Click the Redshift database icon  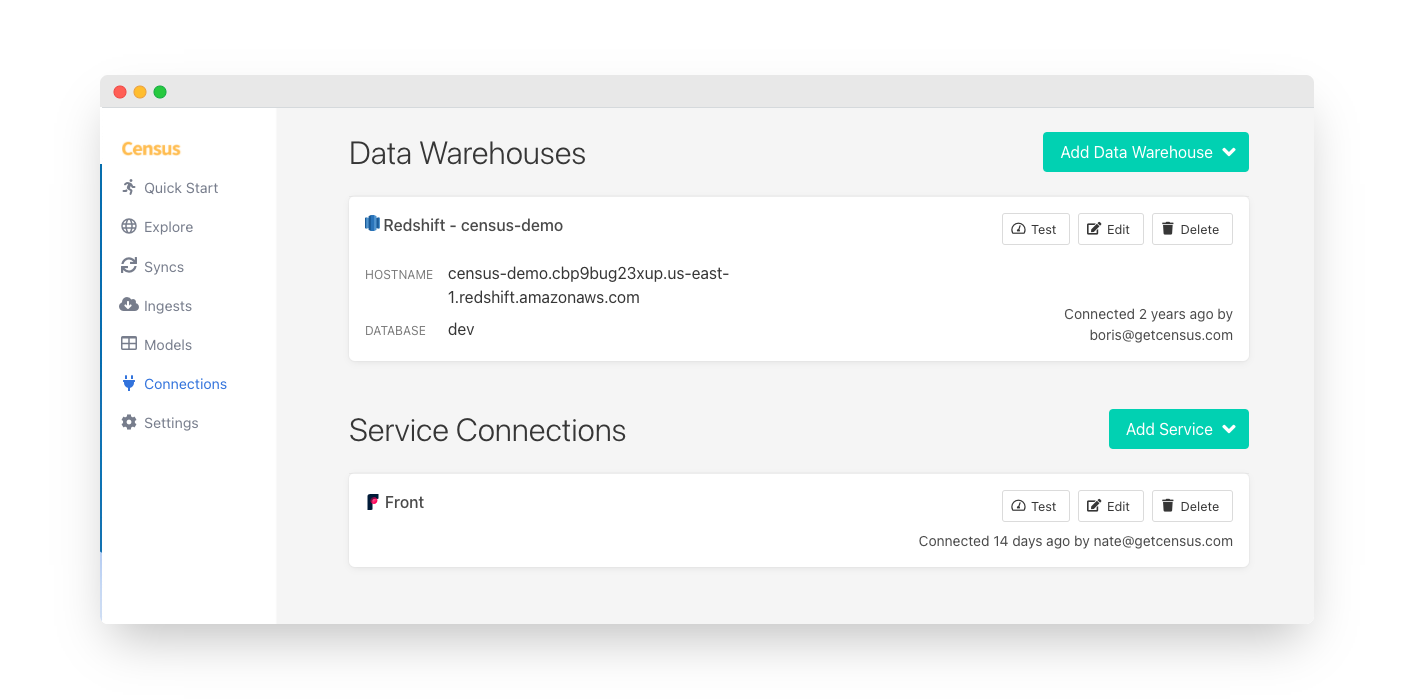(372, 224)
